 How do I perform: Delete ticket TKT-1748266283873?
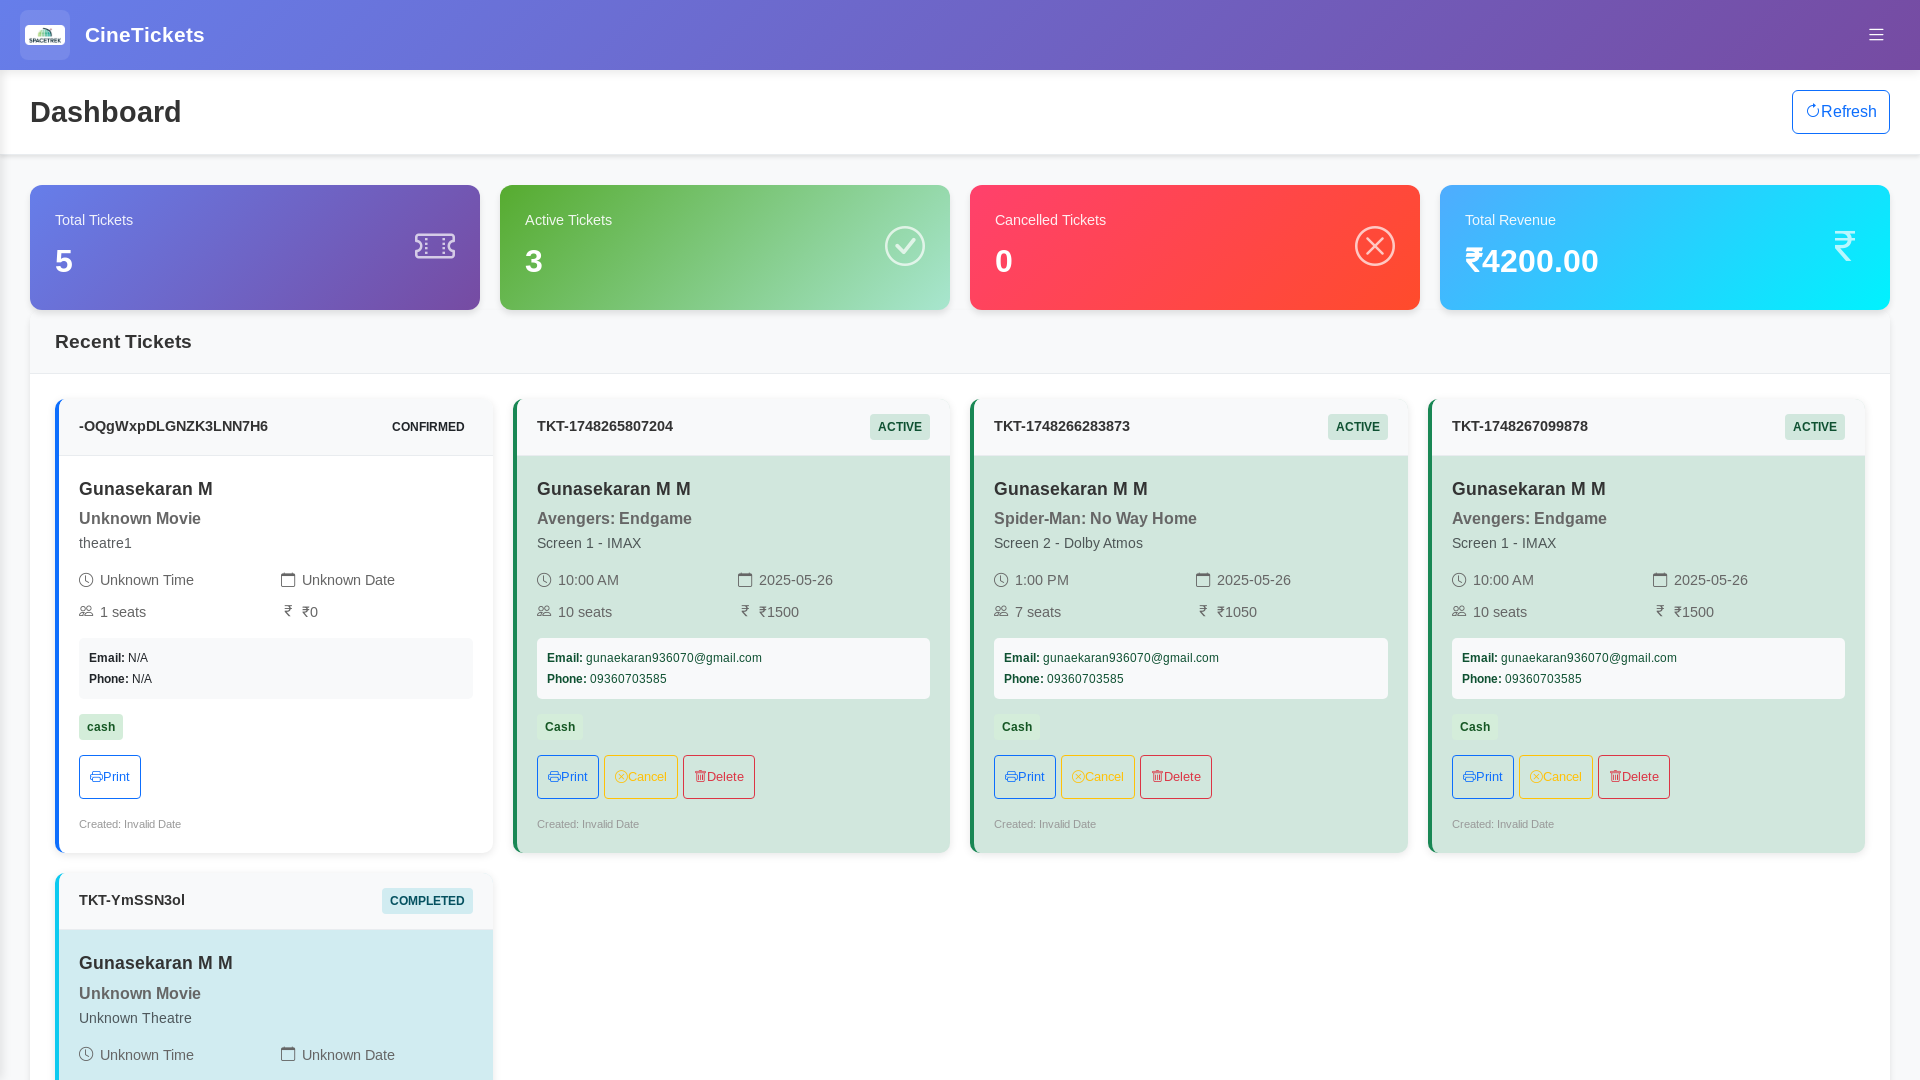[1176, 777]
